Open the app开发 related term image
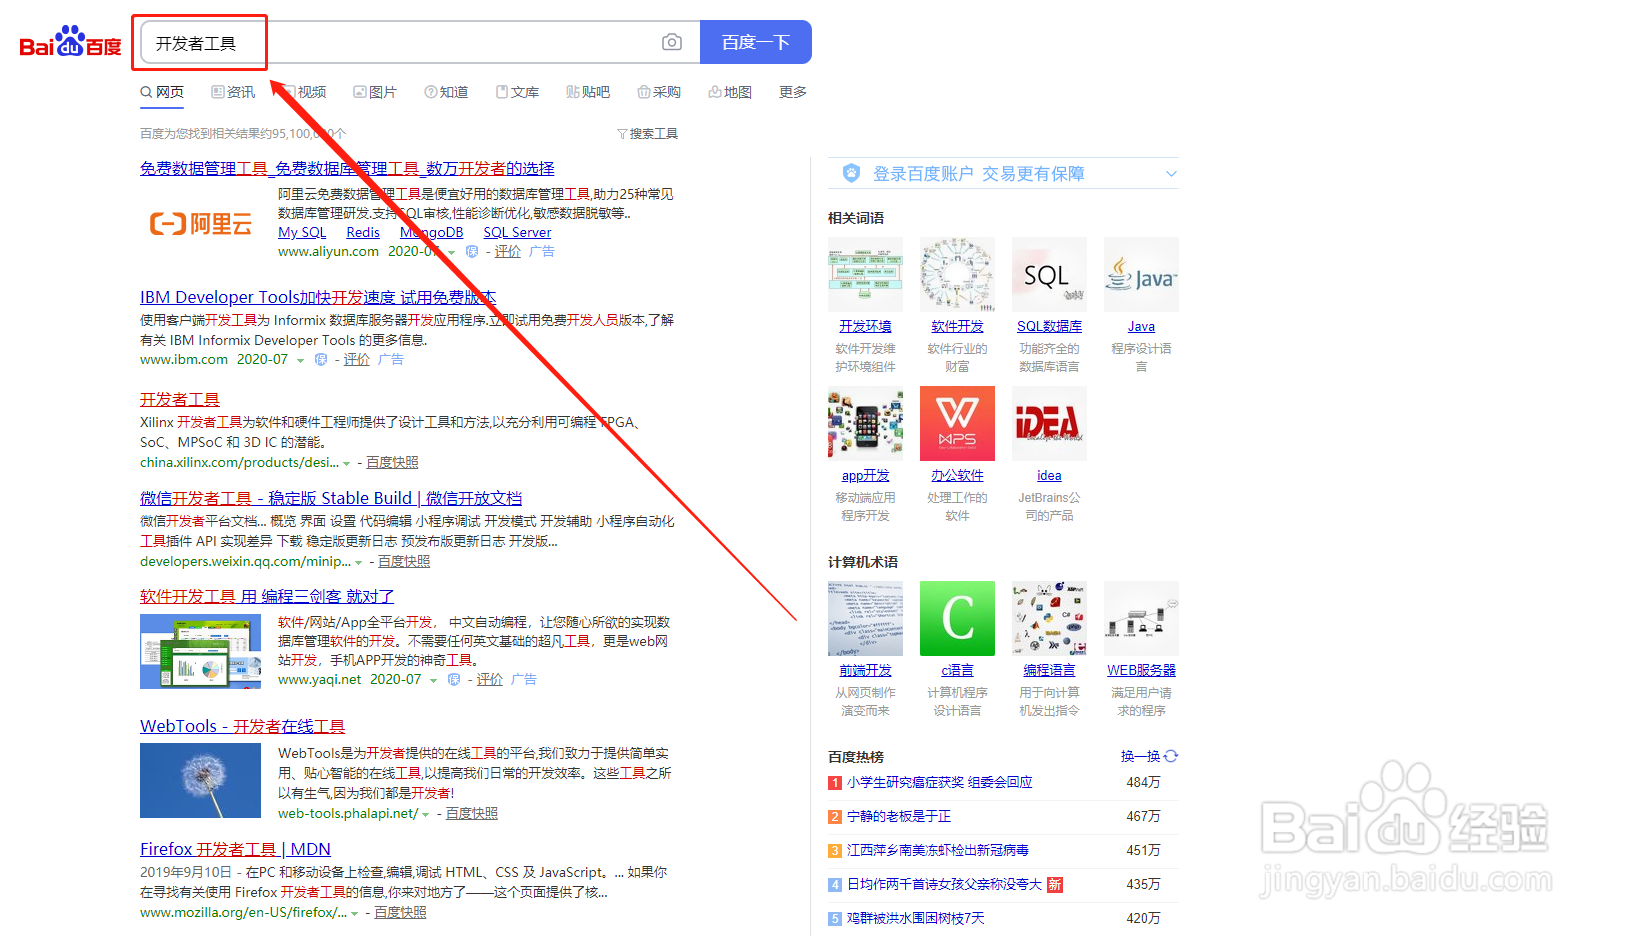 point(865,423)
